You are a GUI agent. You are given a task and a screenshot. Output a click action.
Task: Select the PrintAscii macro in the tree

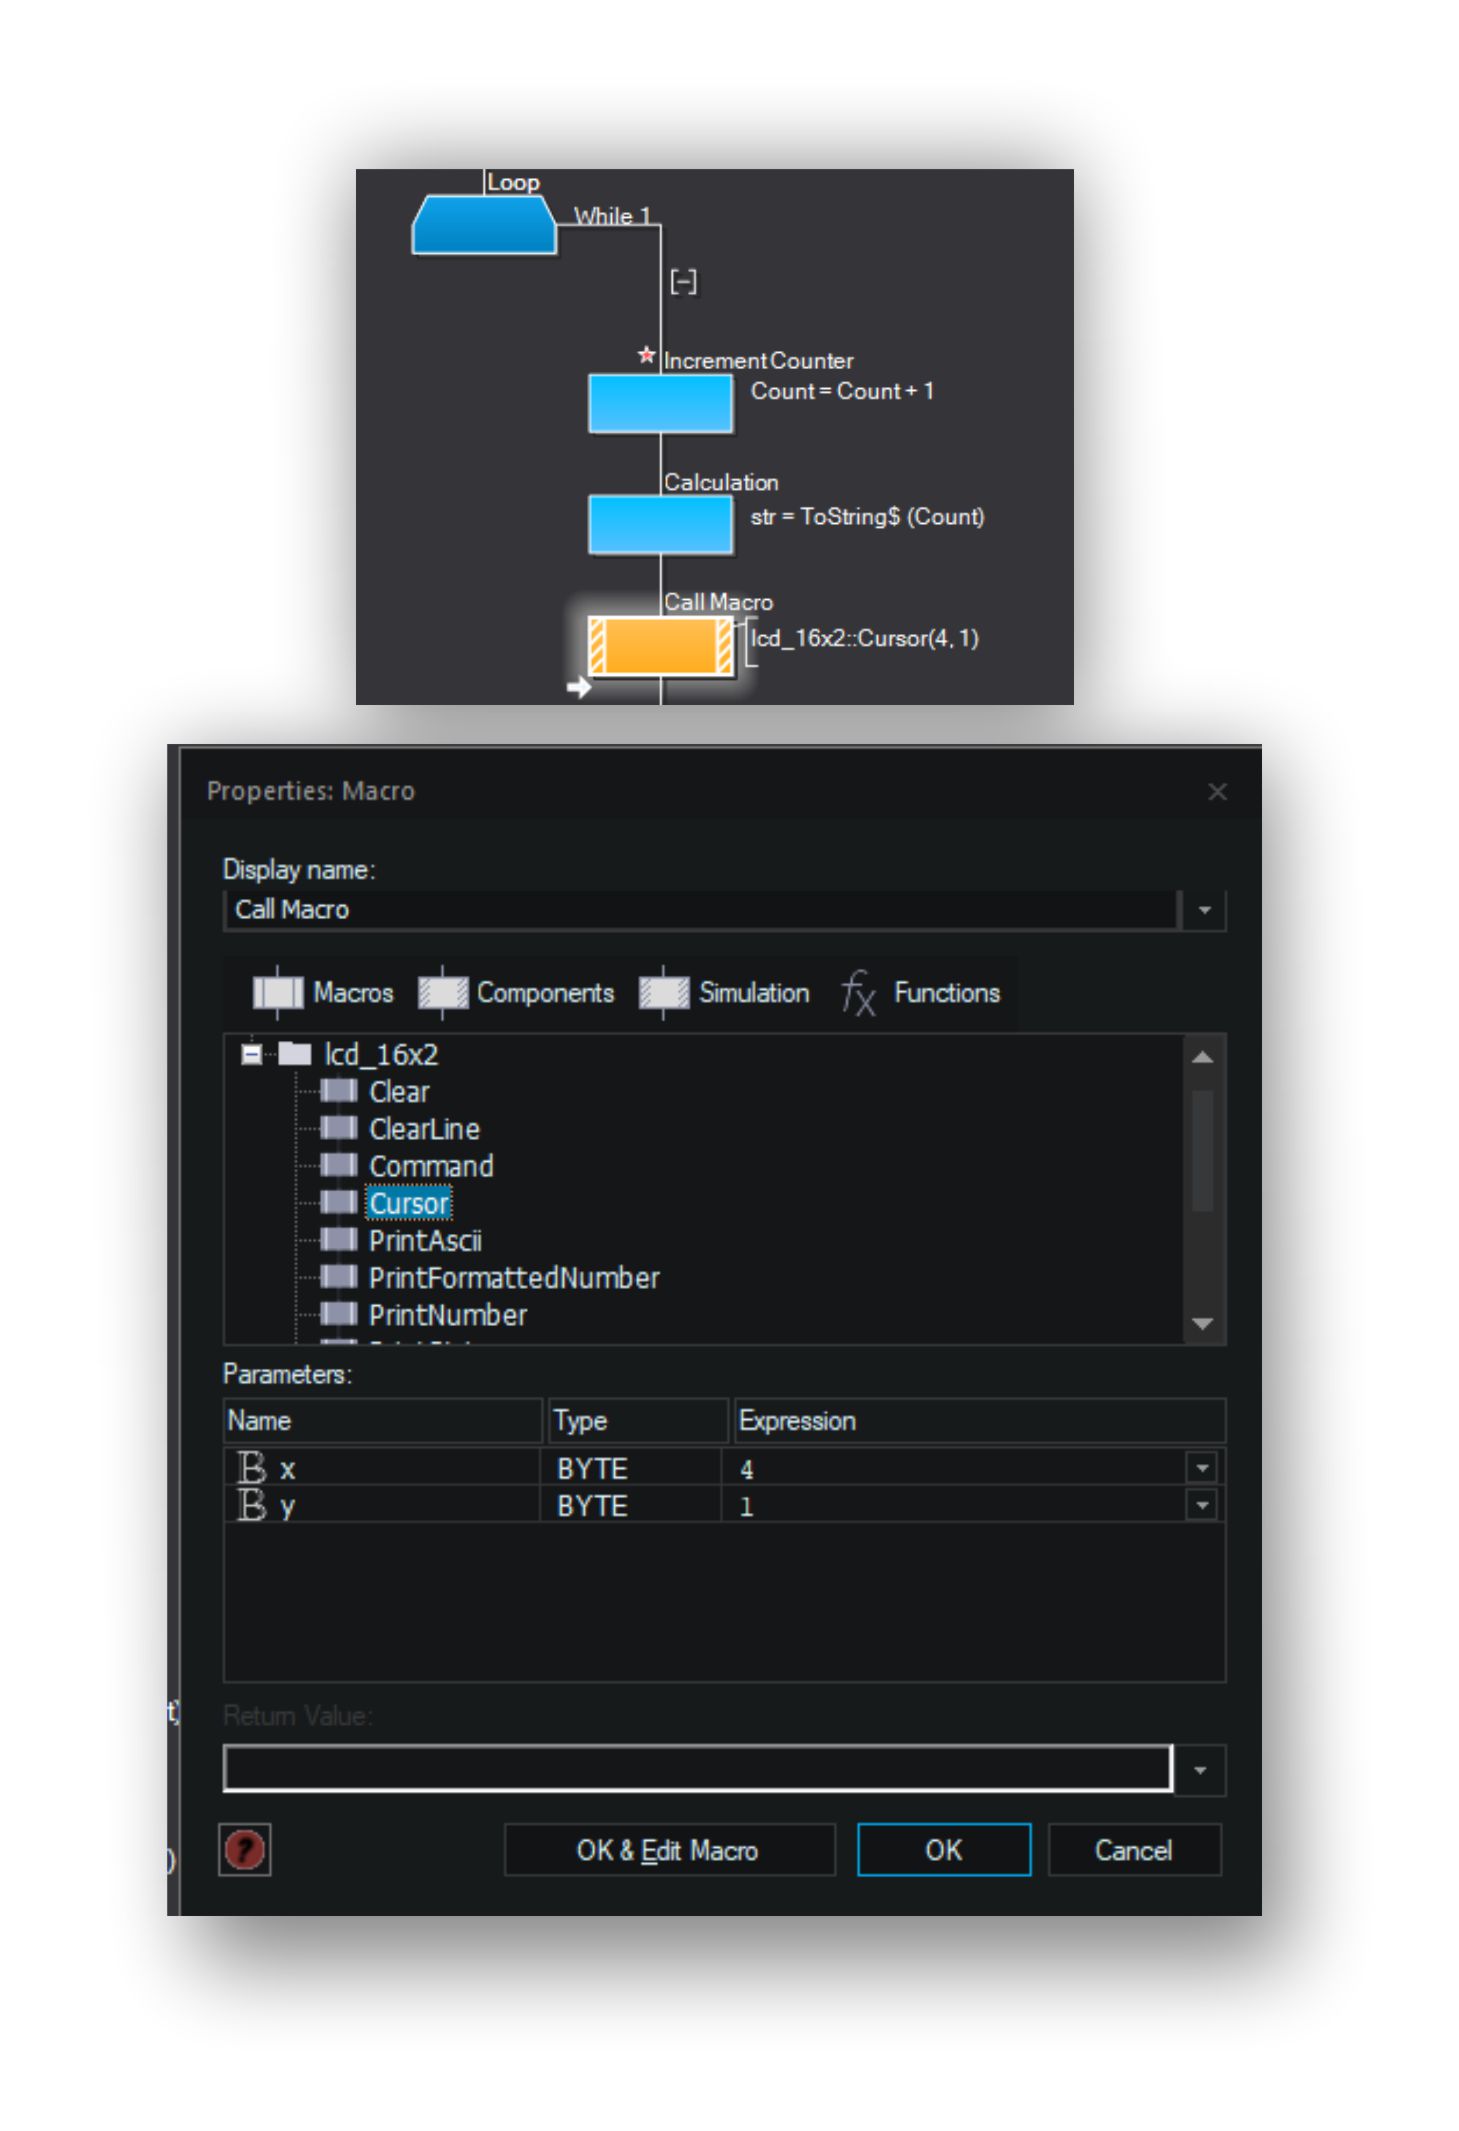[425, 1240]
